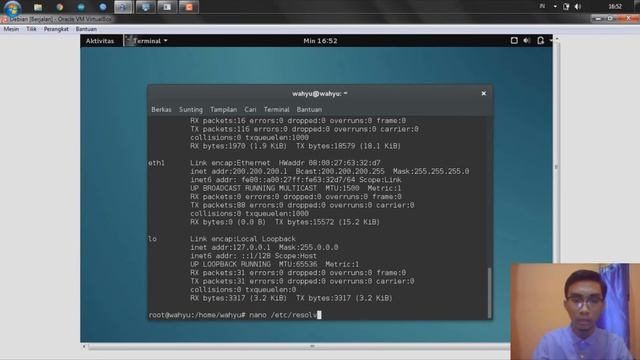
Task: Click the Windows tray volume speaker icon
Action: [x=578, y=7]
